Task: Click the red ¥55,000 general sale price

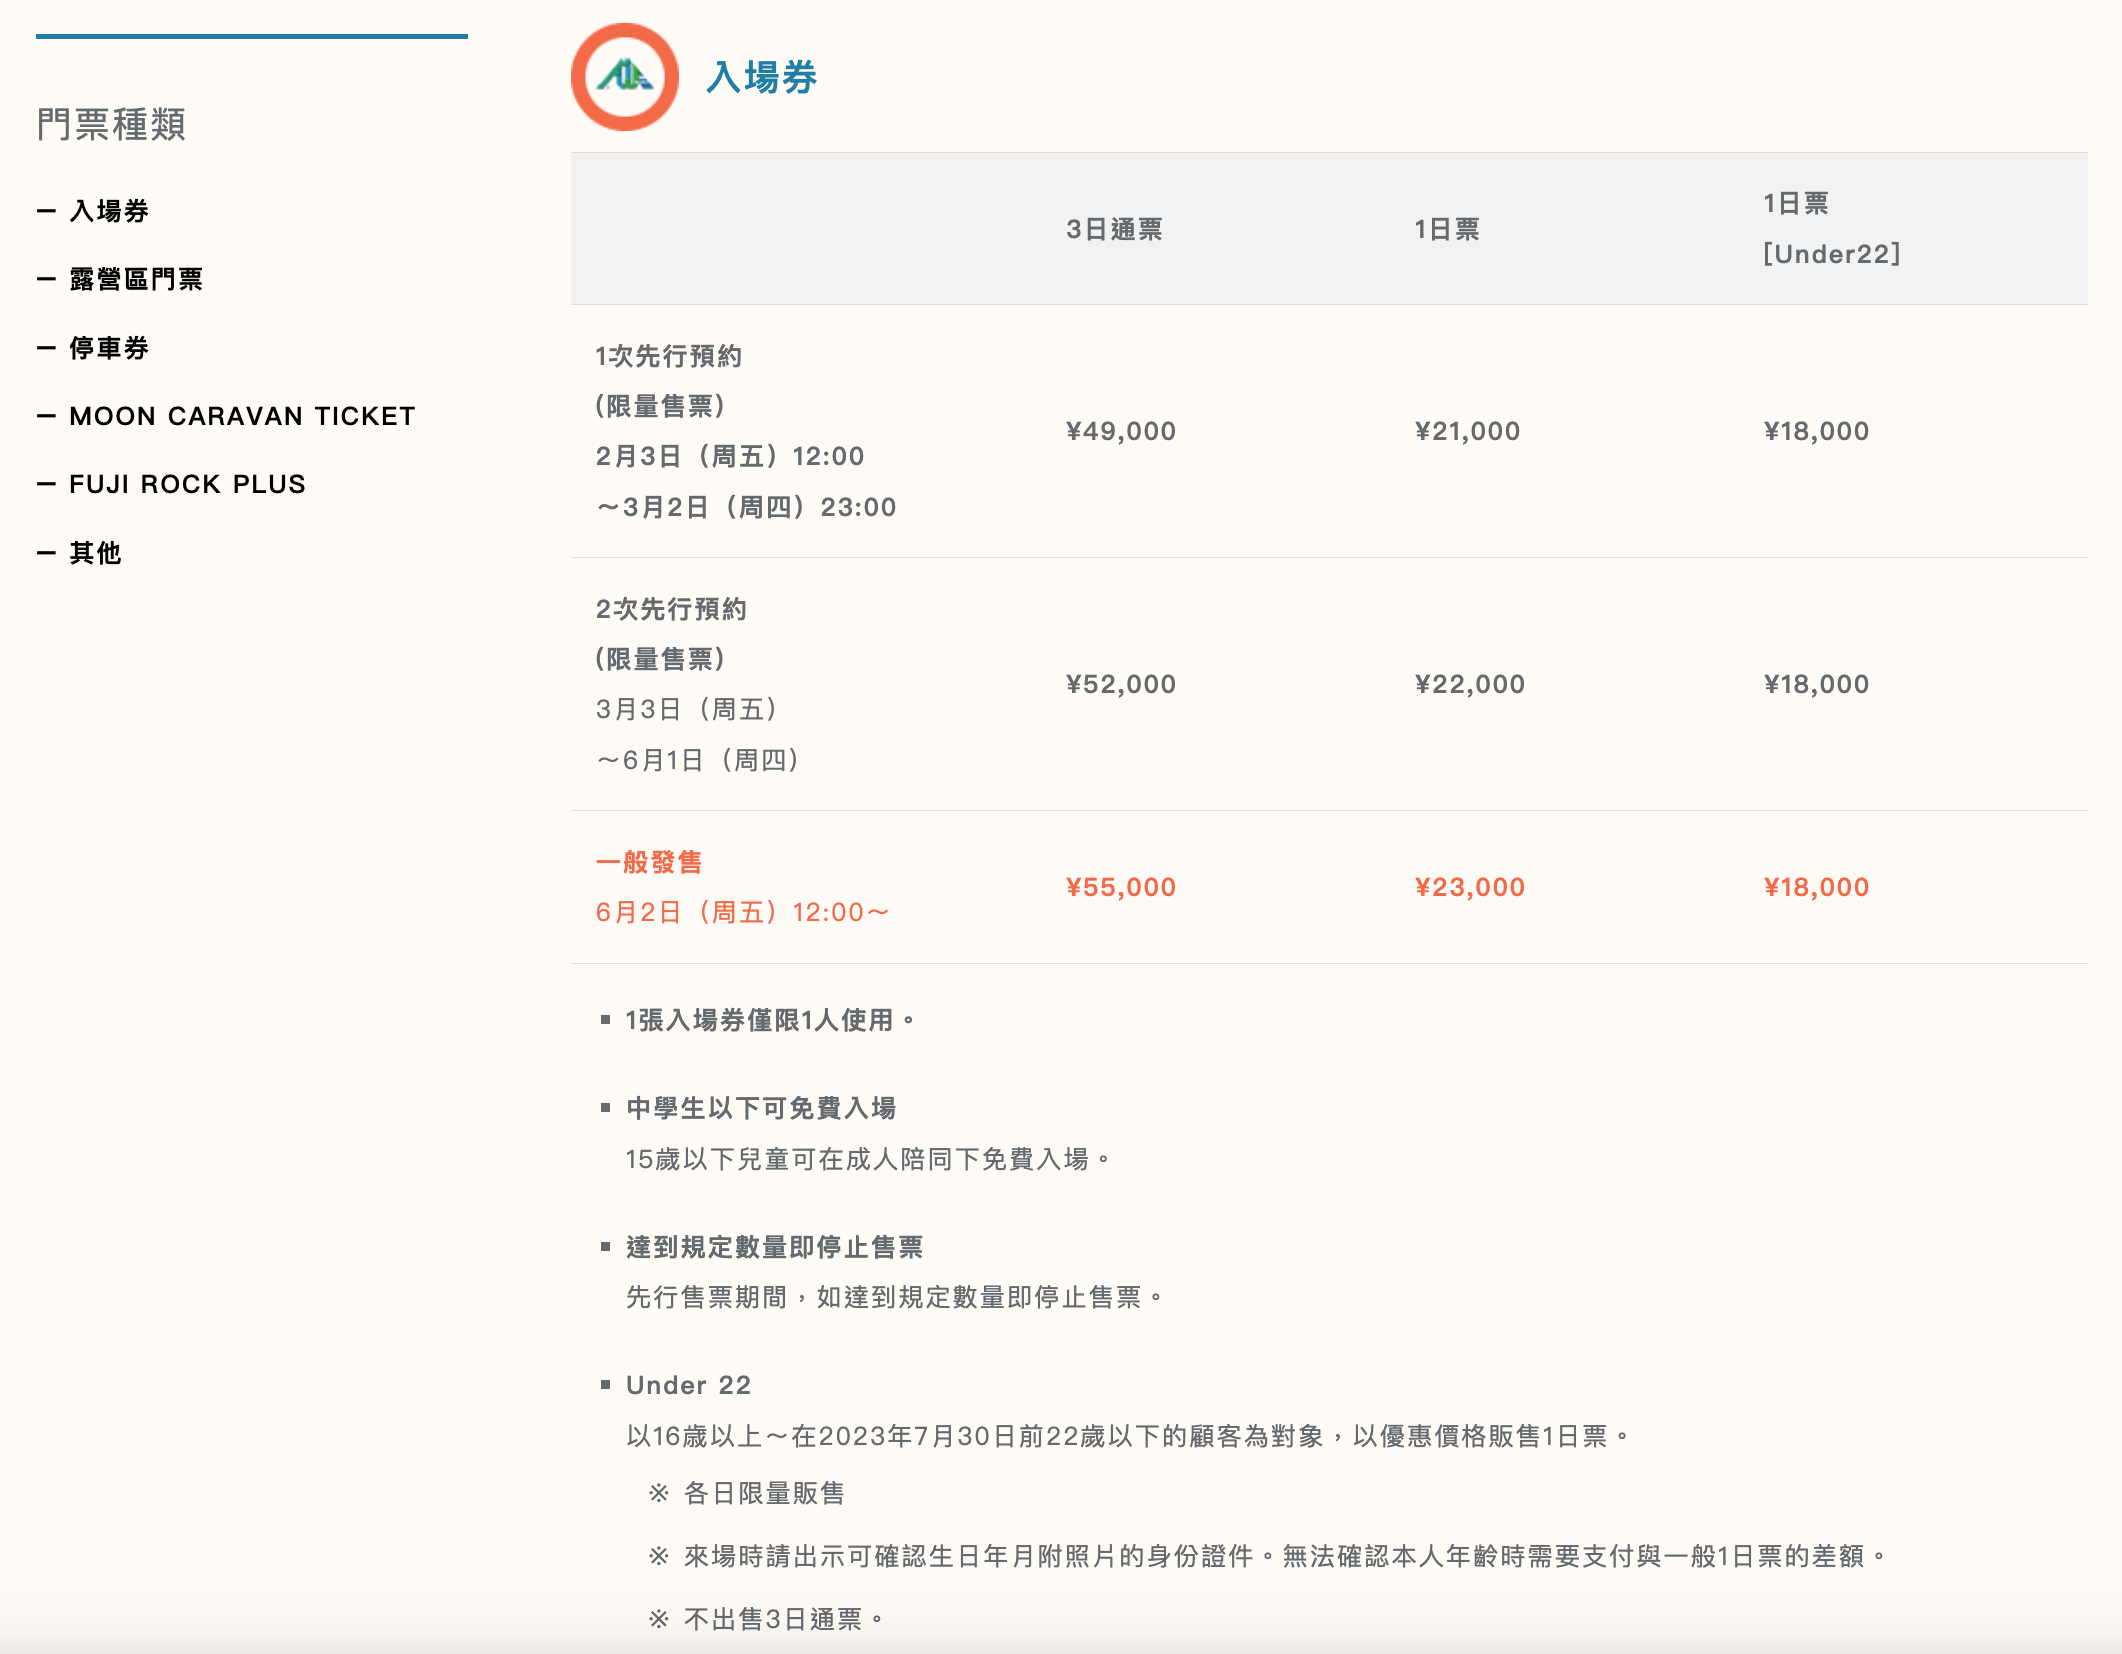Action: pyautogui.click(x=1120, y=887)
